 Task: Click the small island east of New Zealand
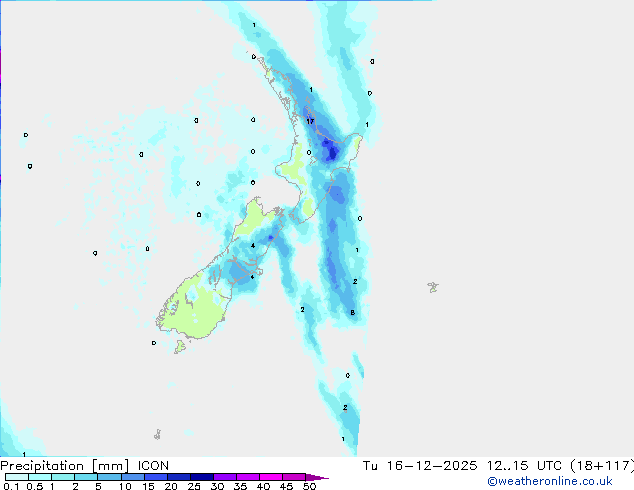click(x=433, y=287)
